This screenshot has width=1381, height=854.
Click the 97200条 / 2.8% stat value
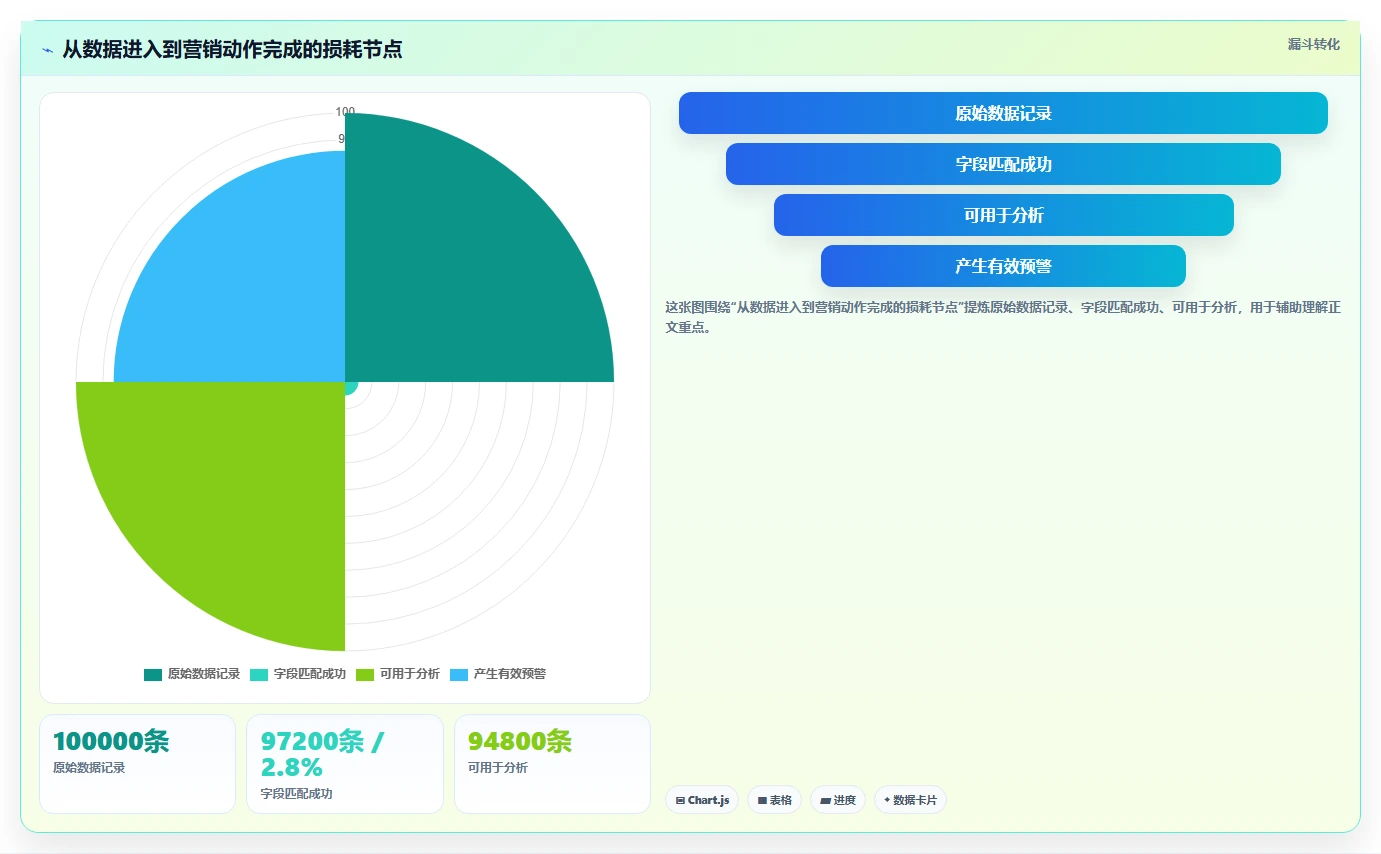tap(322, 754)
